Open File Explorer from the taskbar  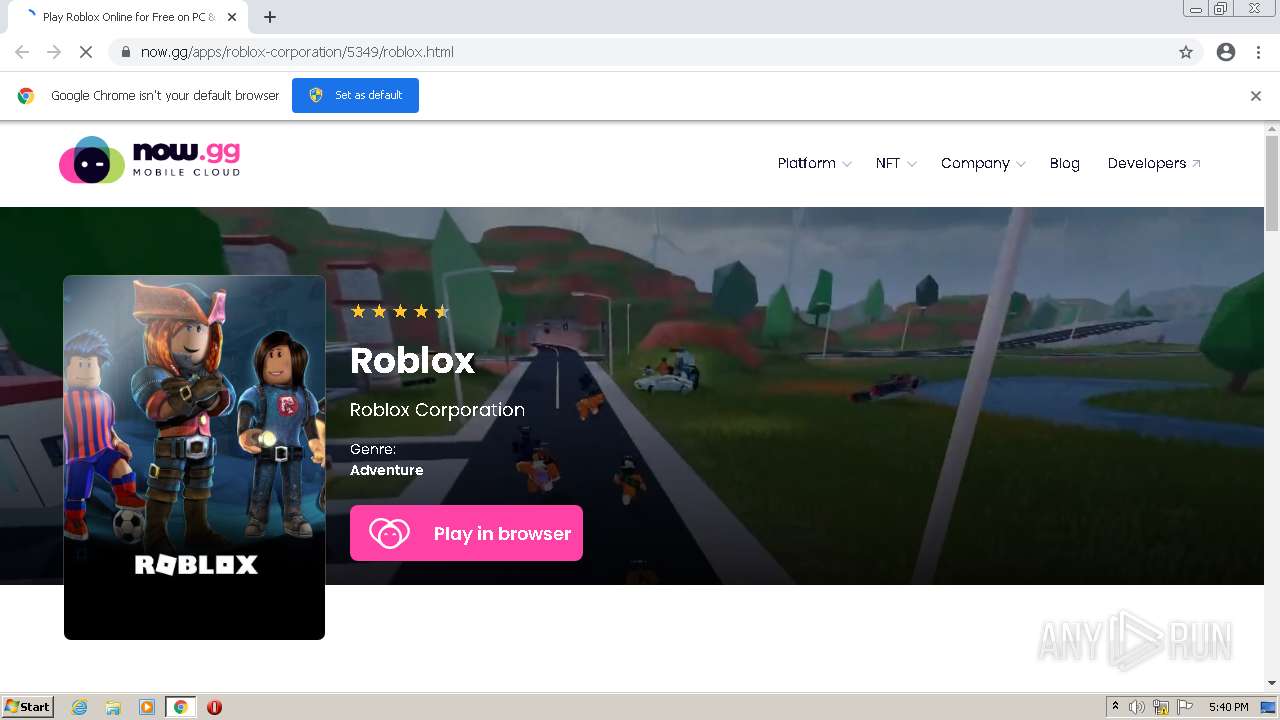click(113, 707)
